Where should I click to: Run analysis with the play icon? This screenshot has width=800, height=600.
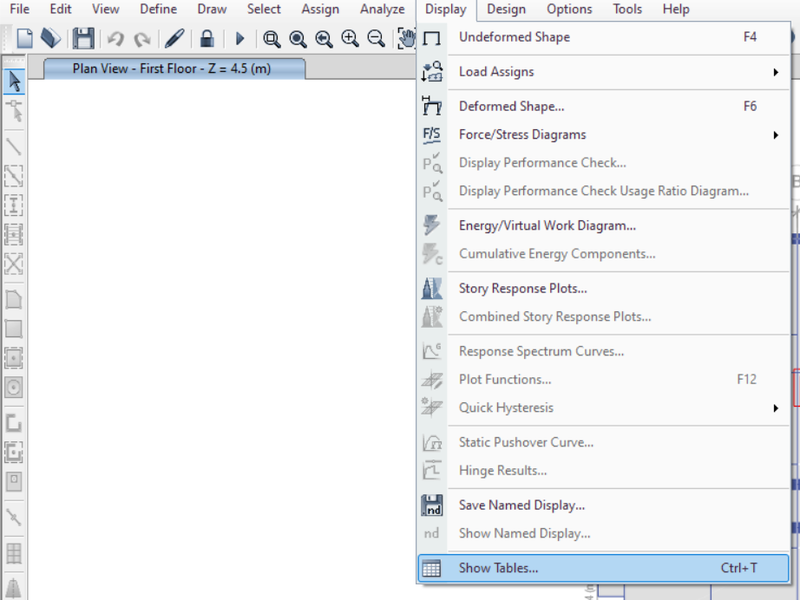(x=240, y=38)
